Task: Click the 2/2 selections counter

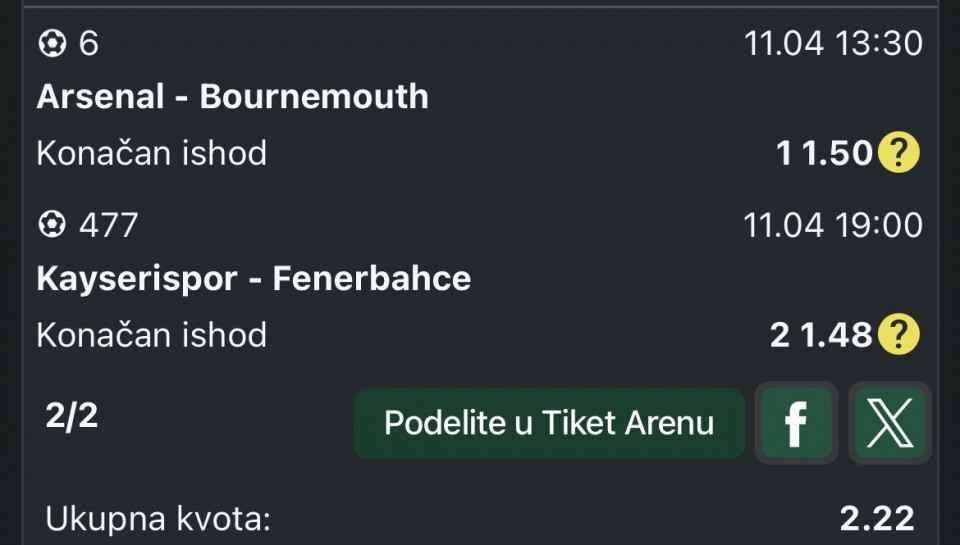Action: (x=72, y=416)
